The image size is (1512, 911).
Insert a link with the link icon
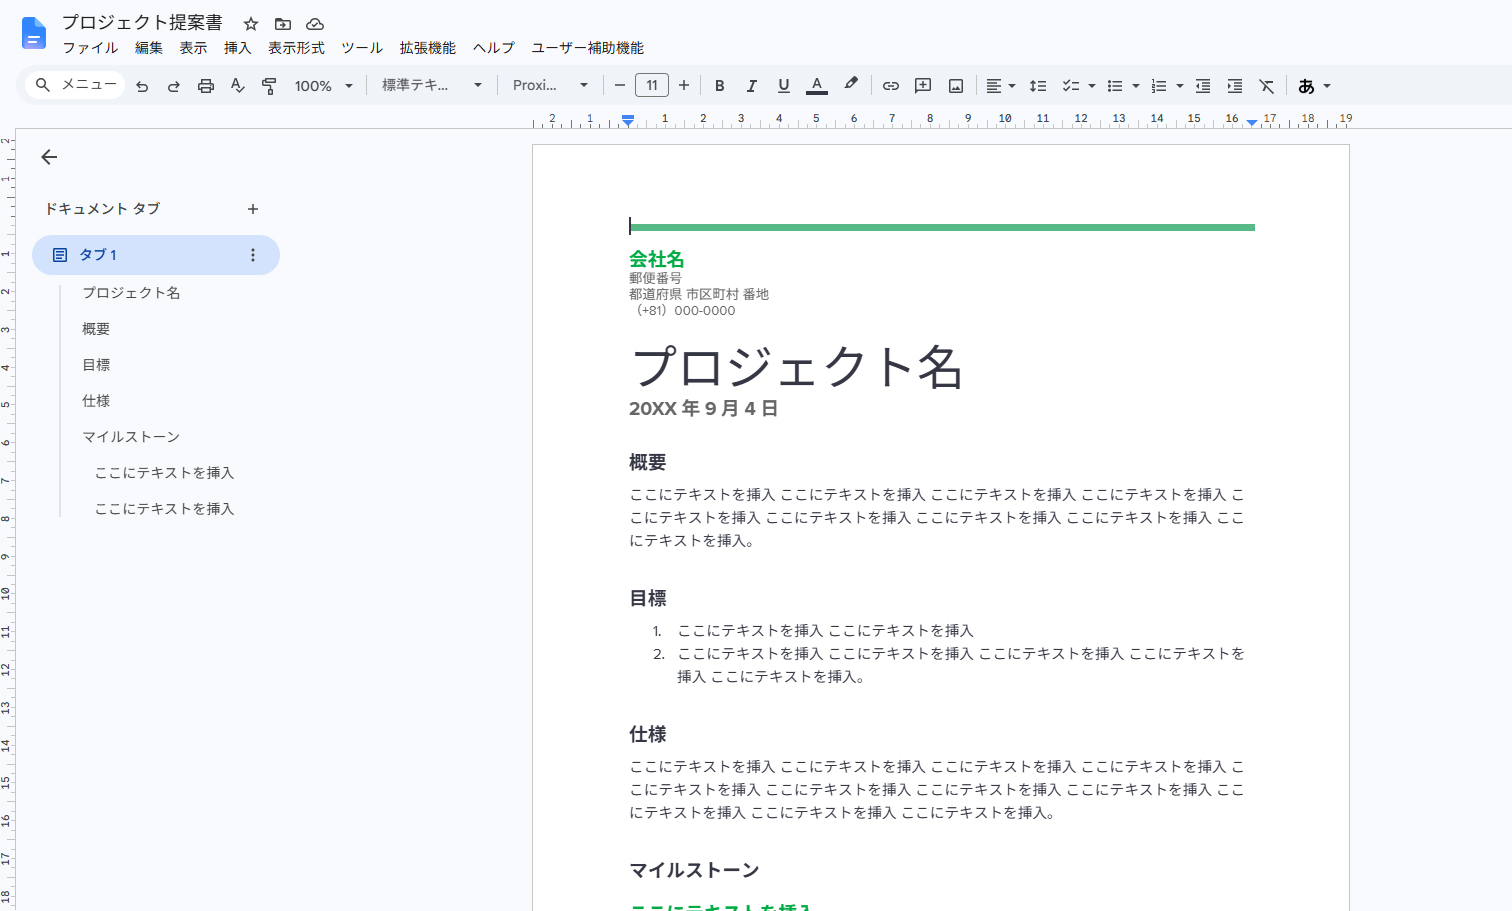coord(890,86)
